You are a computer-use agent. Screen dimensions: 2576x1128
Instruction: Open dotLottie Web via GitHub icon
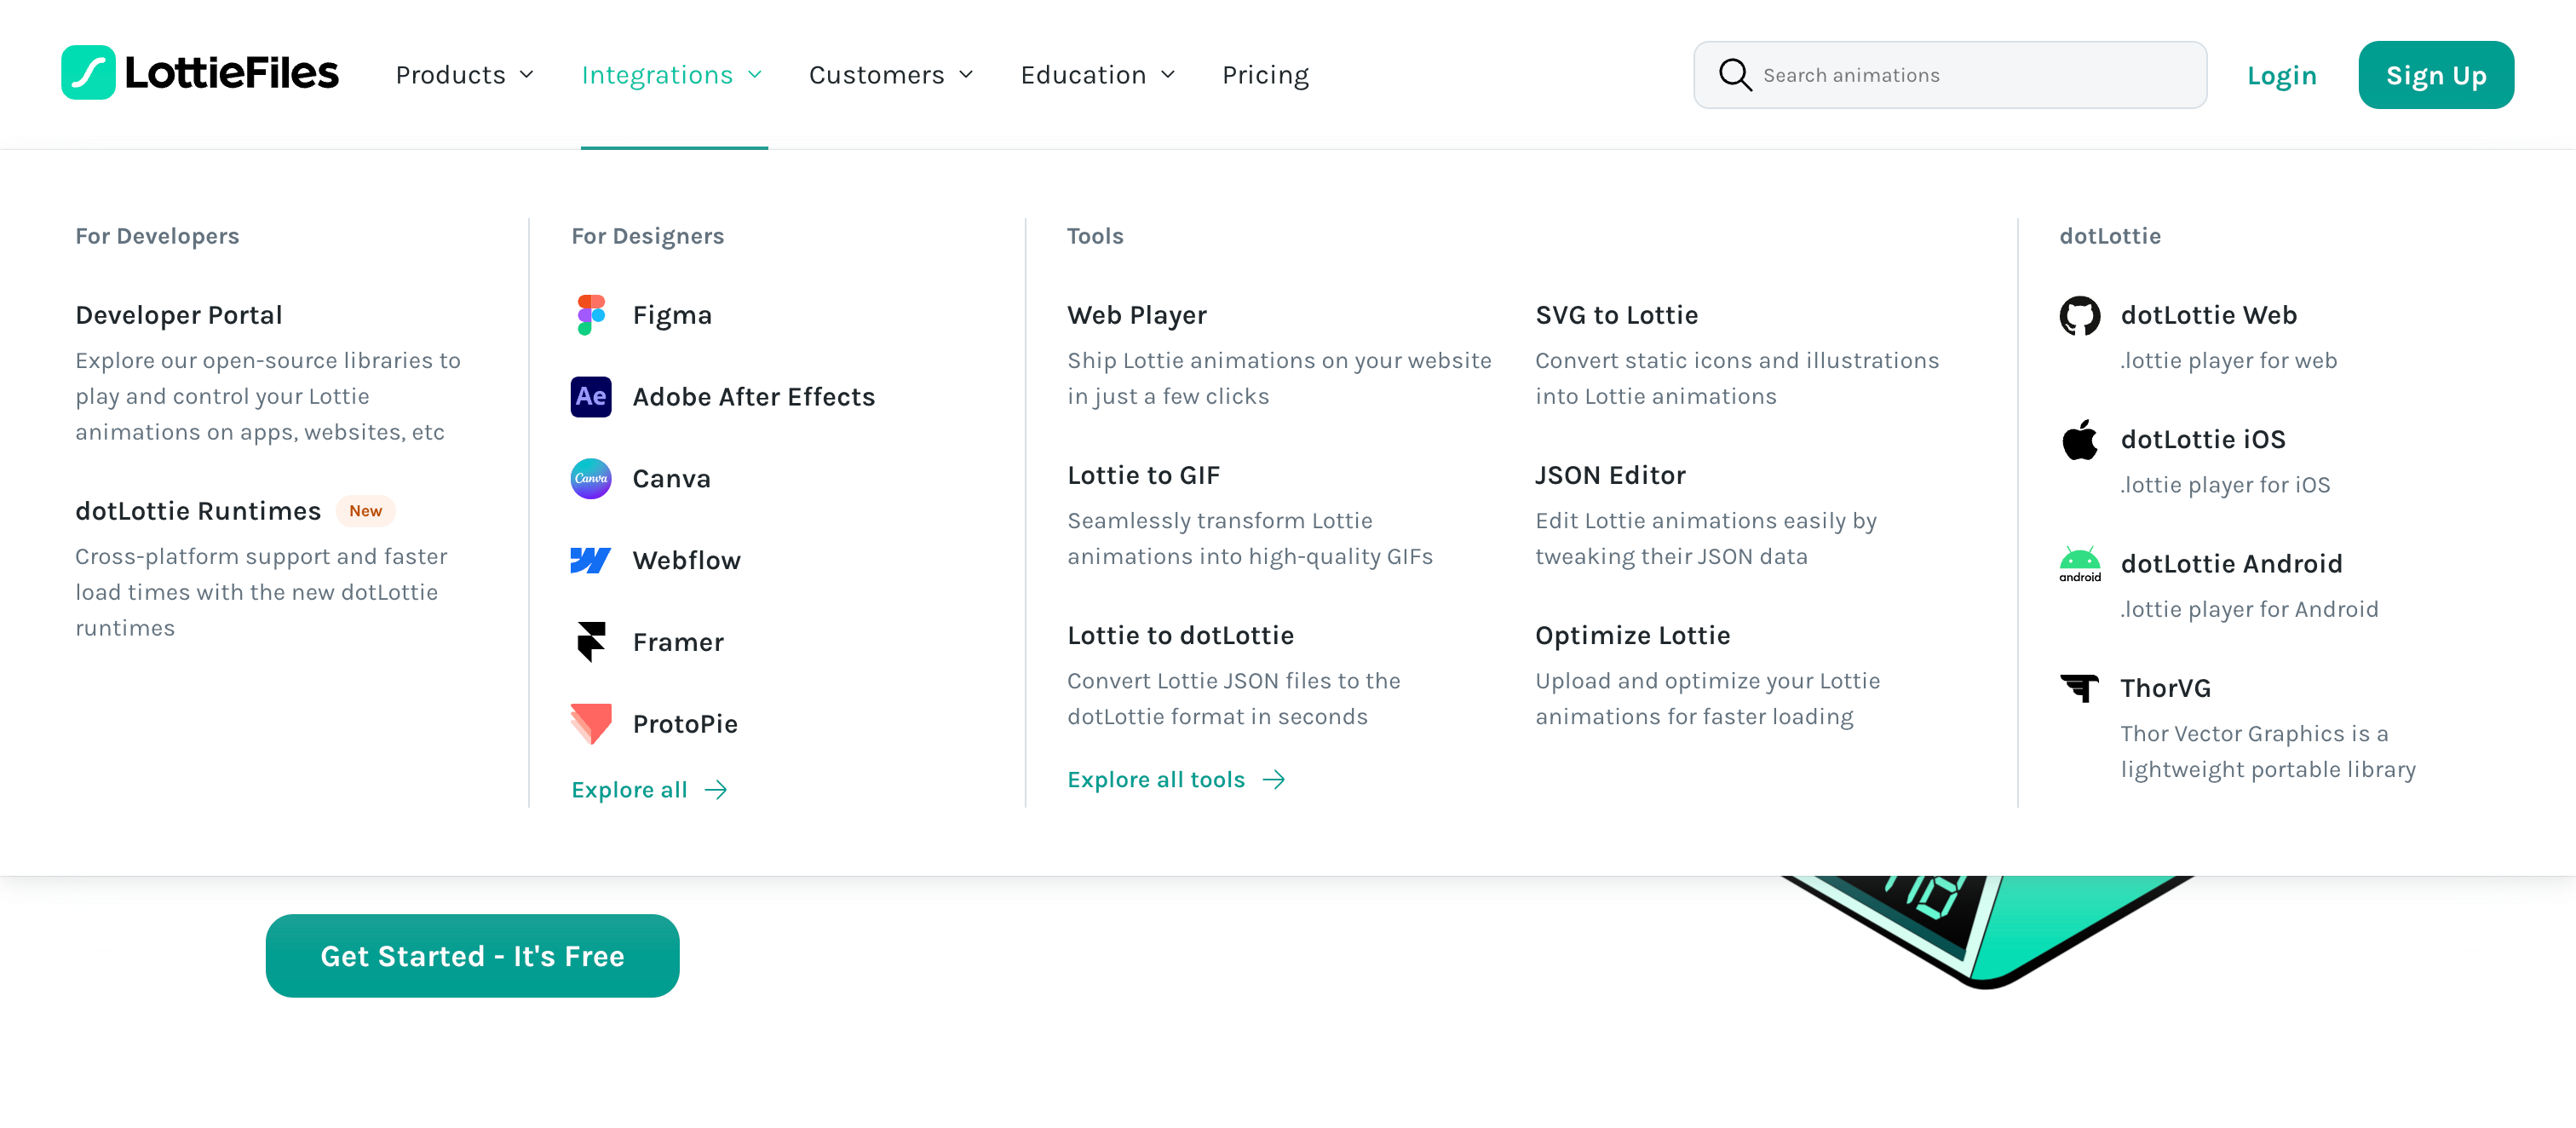coord(2080,316)
